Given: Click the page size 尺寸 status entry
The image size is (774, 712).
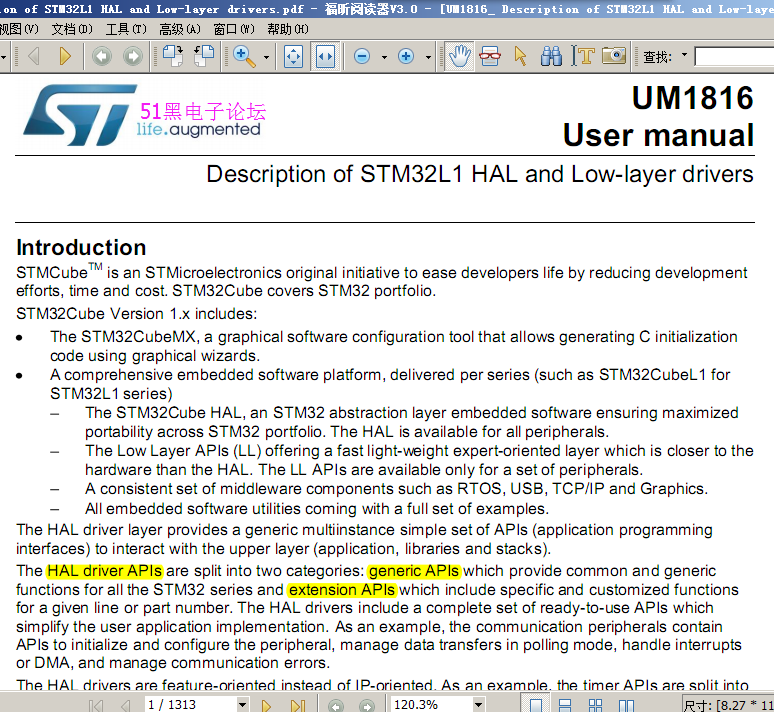Looking at the screenshot, I should [x=728, y=705].
